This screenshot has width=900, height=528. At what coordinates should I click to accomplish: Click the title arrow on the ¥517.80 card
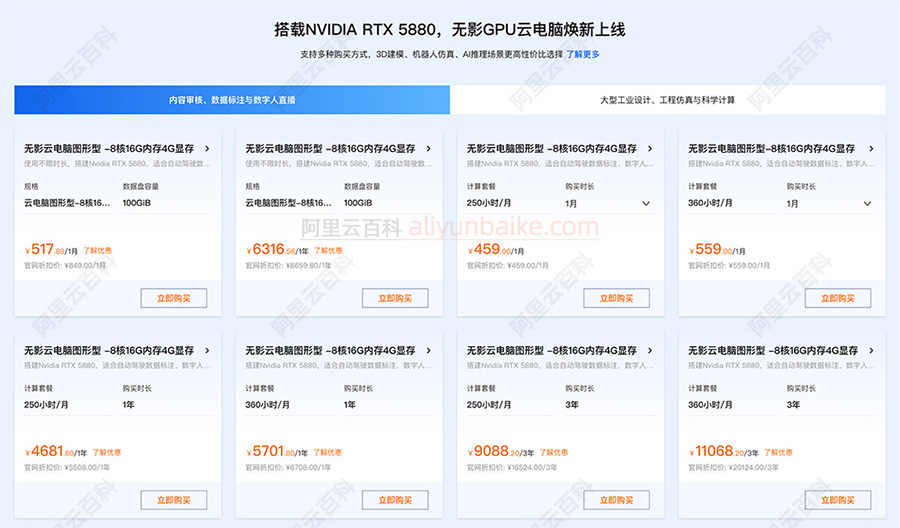pos(207,149)
